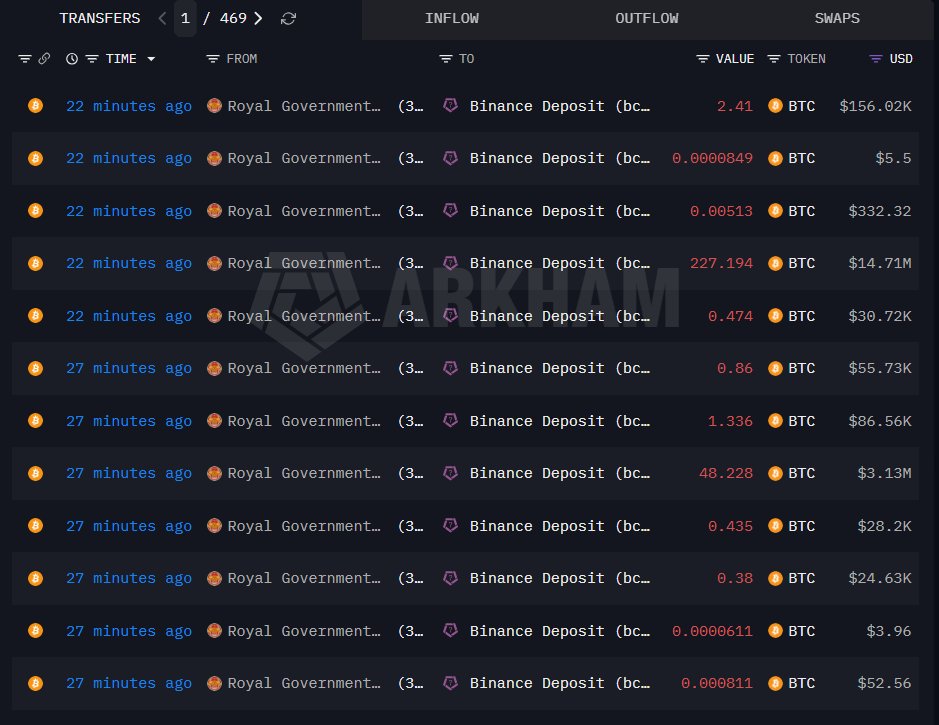Click Bitcoin chain icon in the $5.5 row

click(35, 158)
